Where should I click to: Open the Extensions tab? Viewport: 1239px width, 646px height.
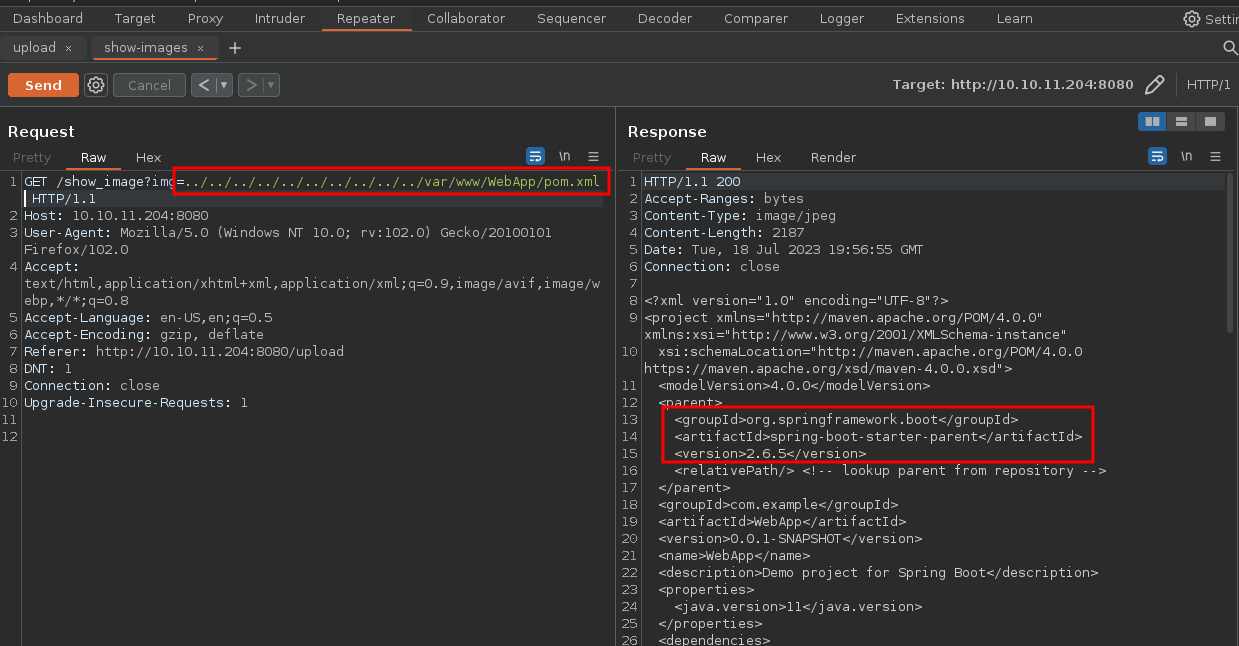coord(930,19)
